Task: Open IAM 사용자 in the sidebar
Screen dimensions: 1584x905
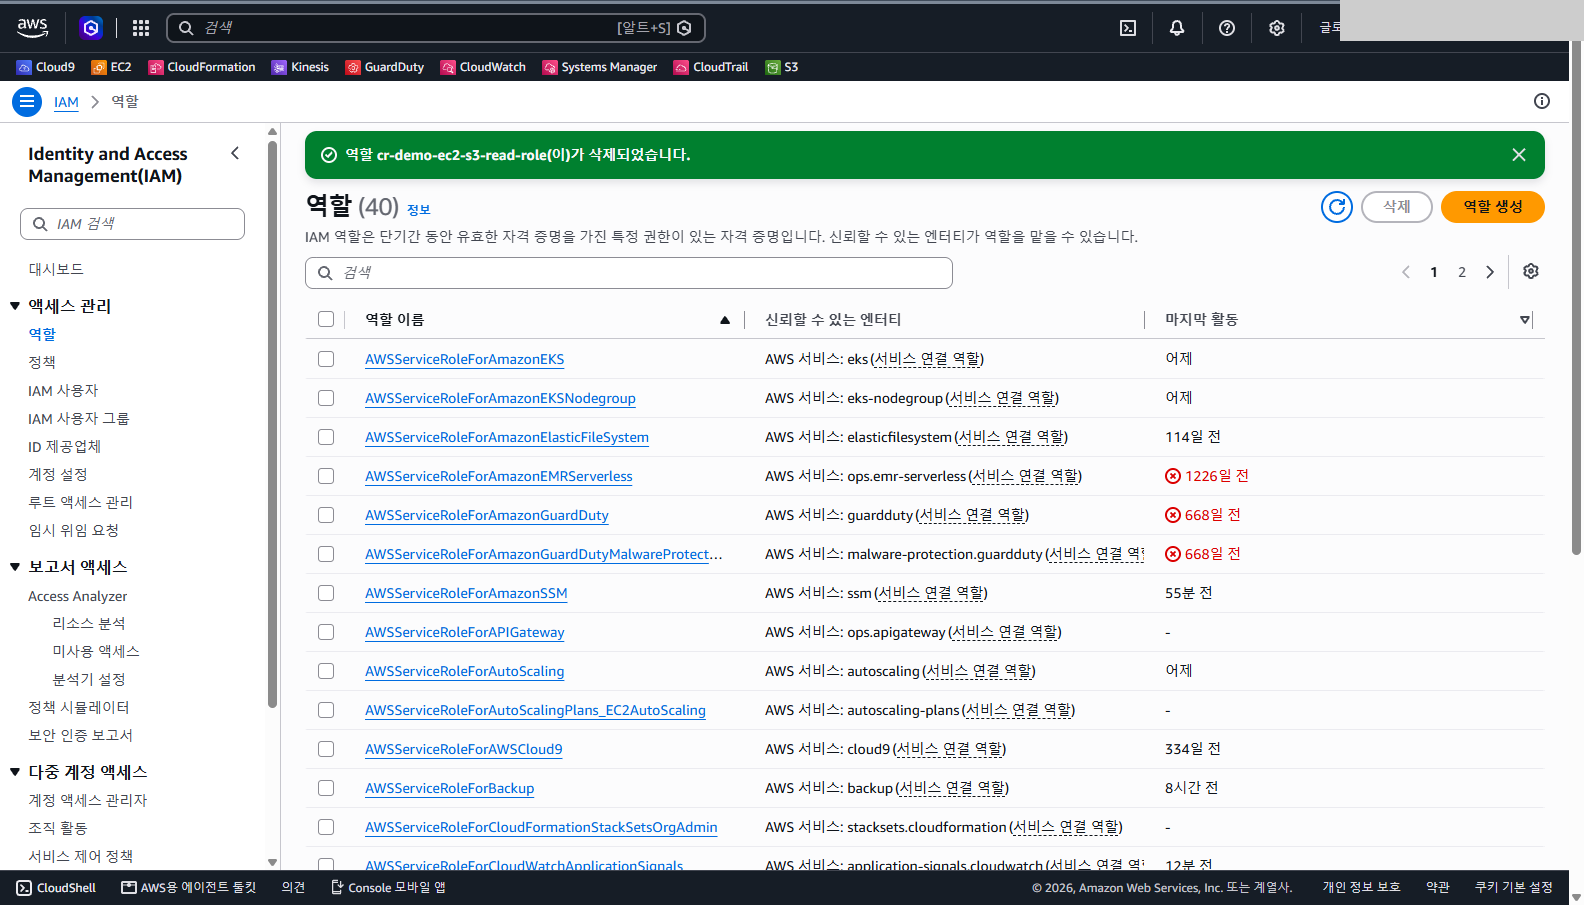Action: tap(63, 390)
